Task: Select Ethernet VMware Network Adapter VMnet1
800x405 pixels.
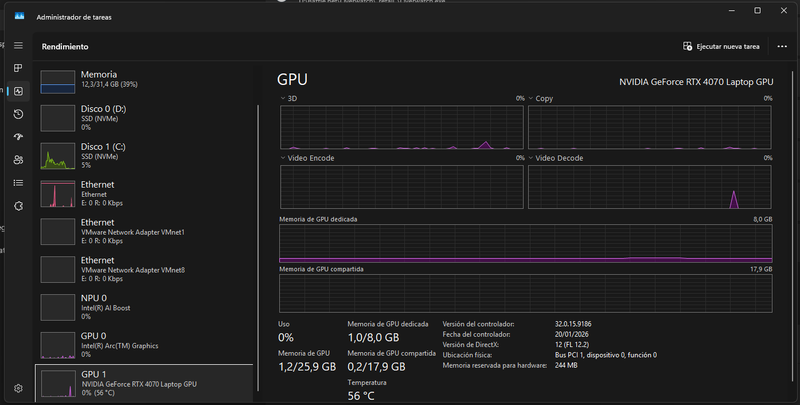Action: (x=144, y=231)
